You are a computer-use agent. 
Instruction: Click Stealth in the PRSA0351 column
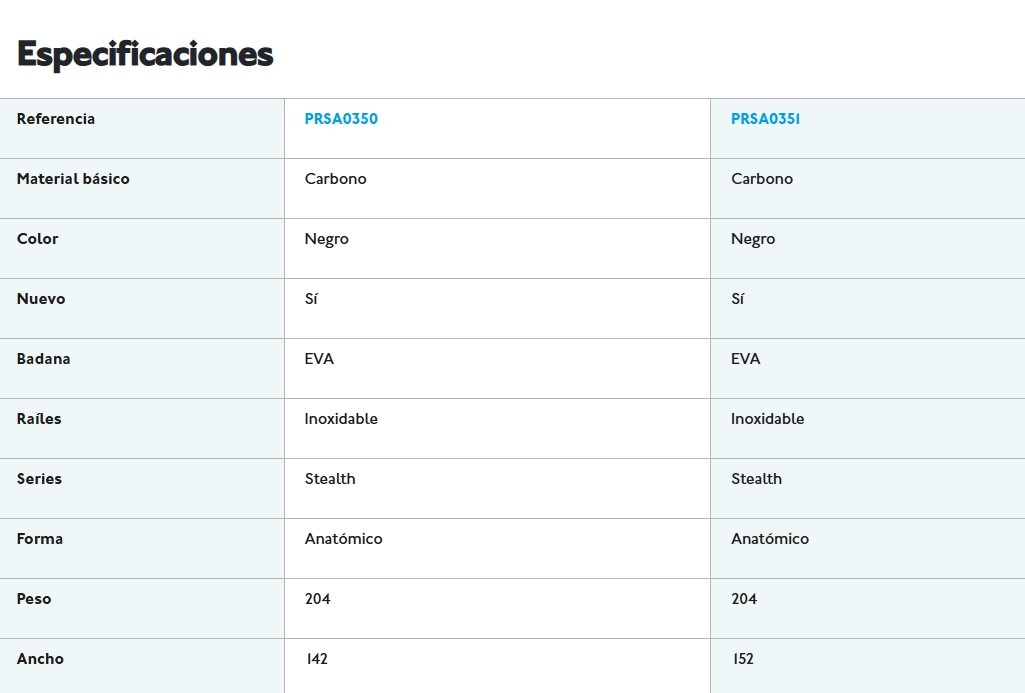point(756,479)
